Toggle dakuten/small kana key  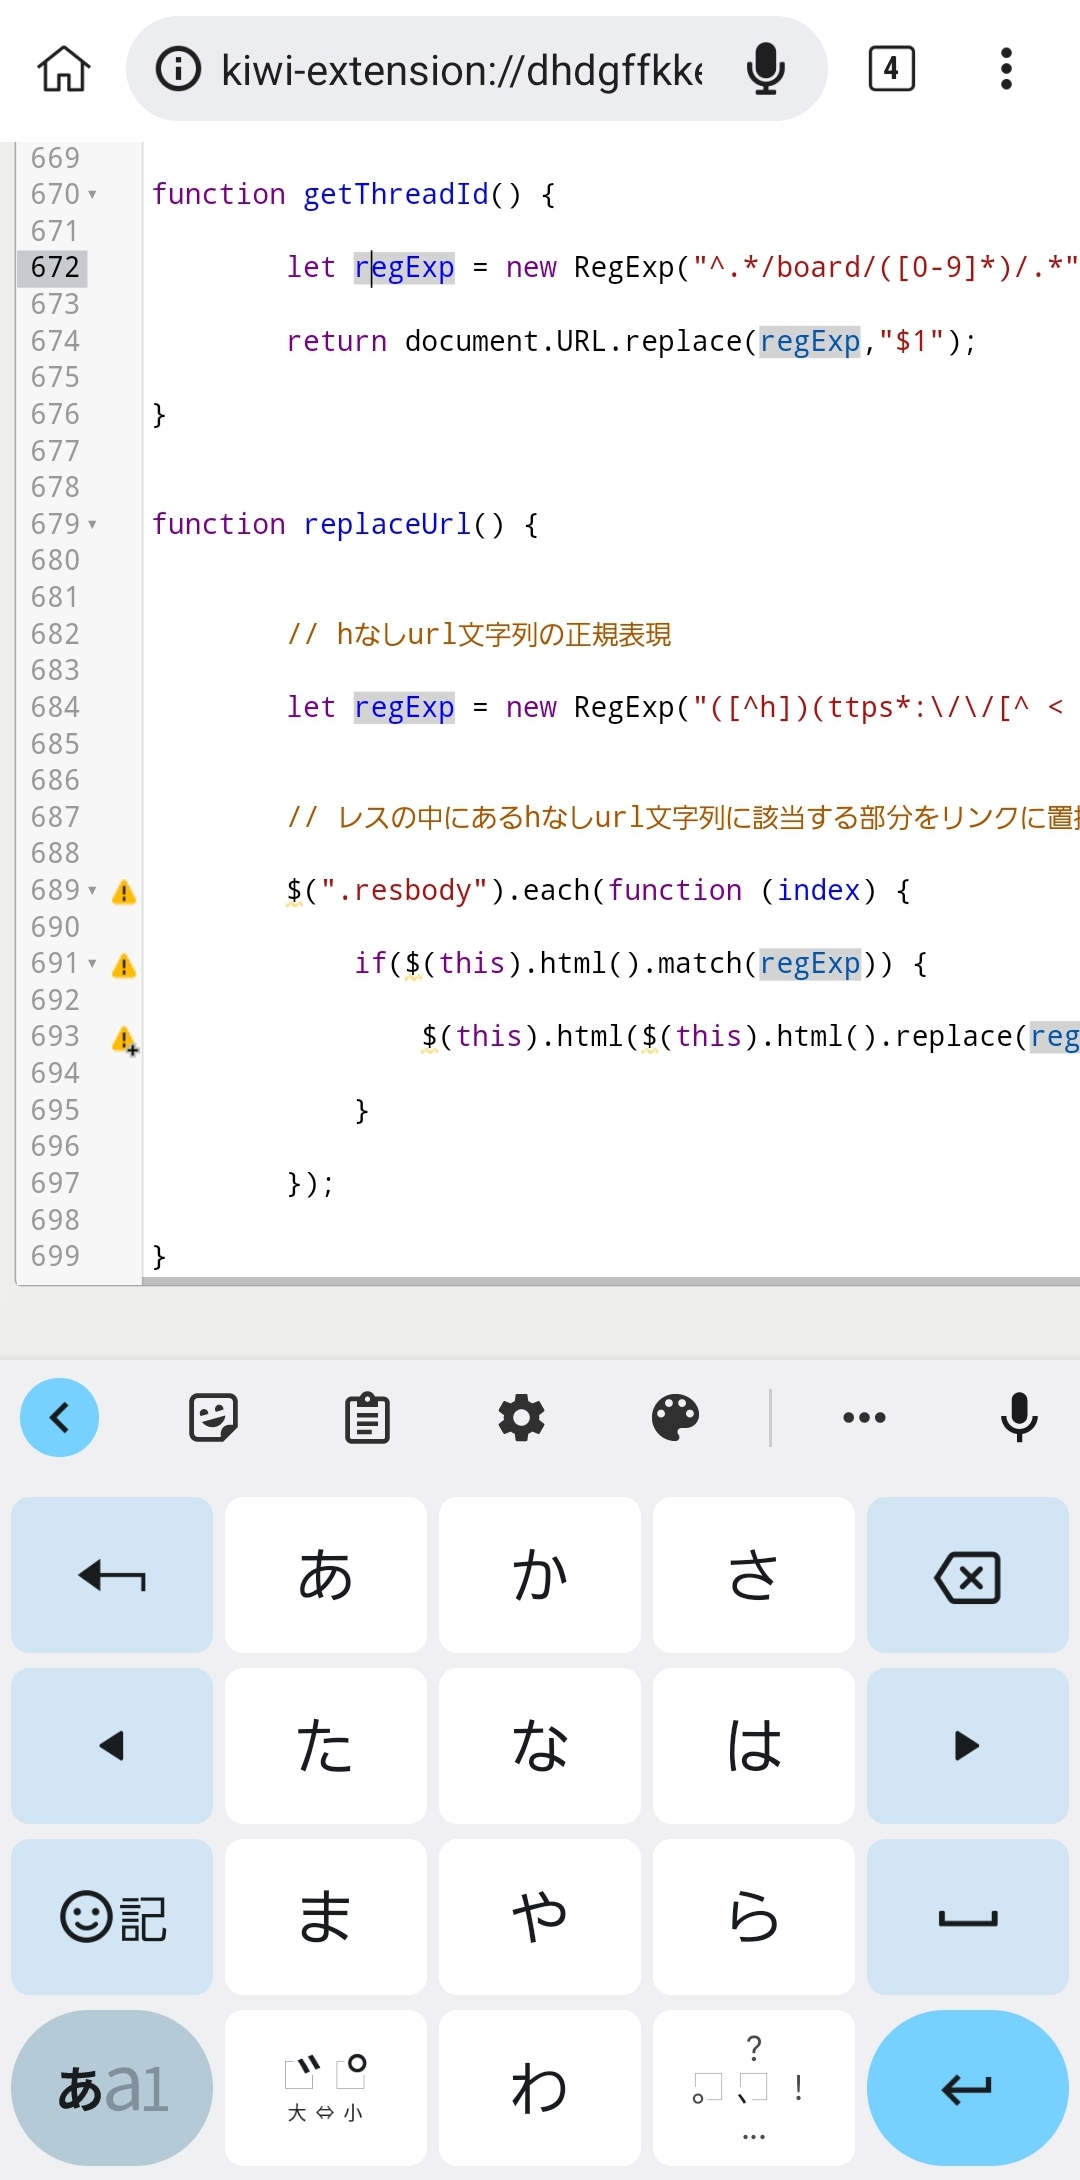point(326,2088)
